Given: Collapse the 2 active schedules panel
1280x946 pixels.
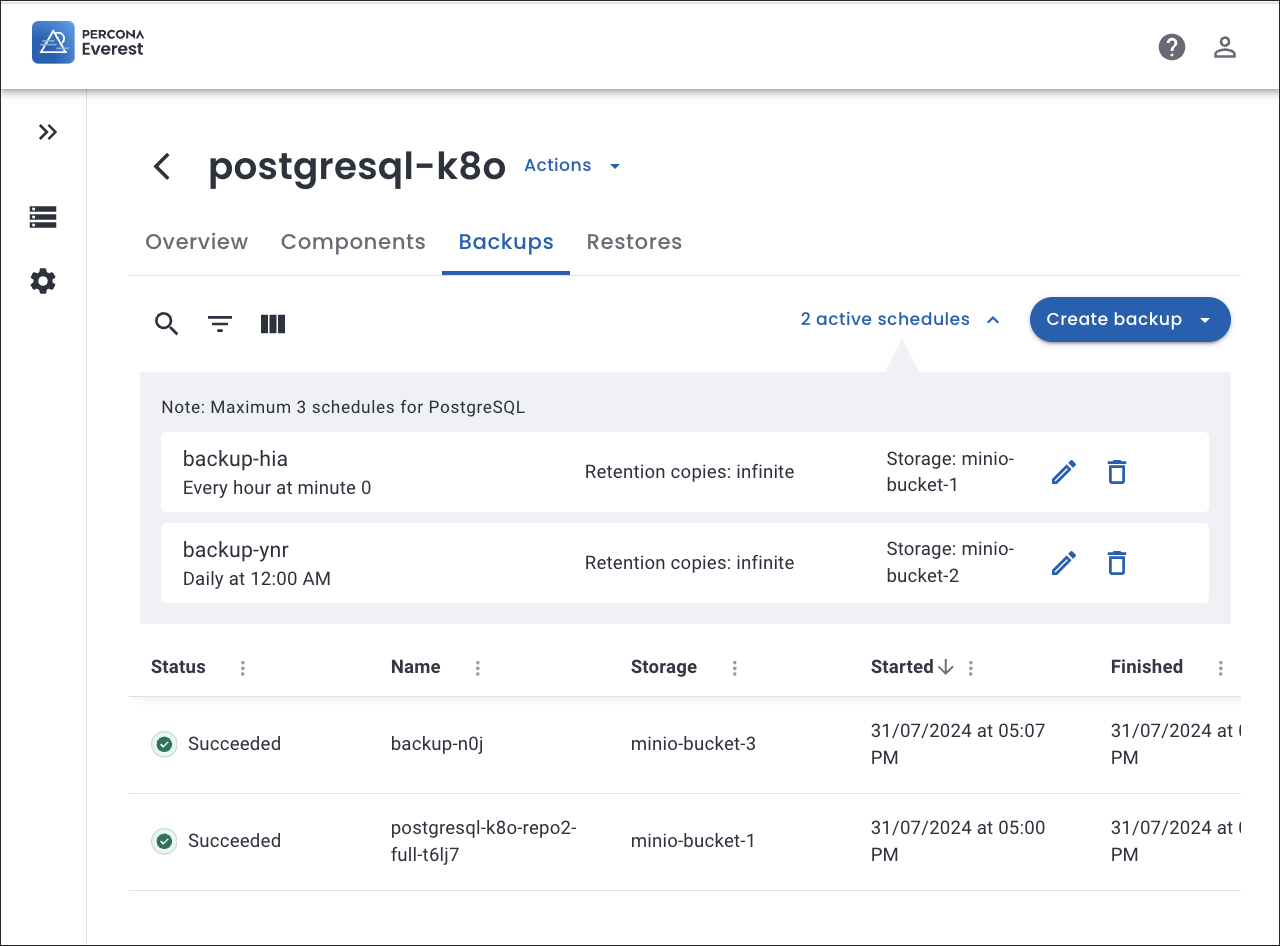Looking at the screenshot, I should [899, 320].
